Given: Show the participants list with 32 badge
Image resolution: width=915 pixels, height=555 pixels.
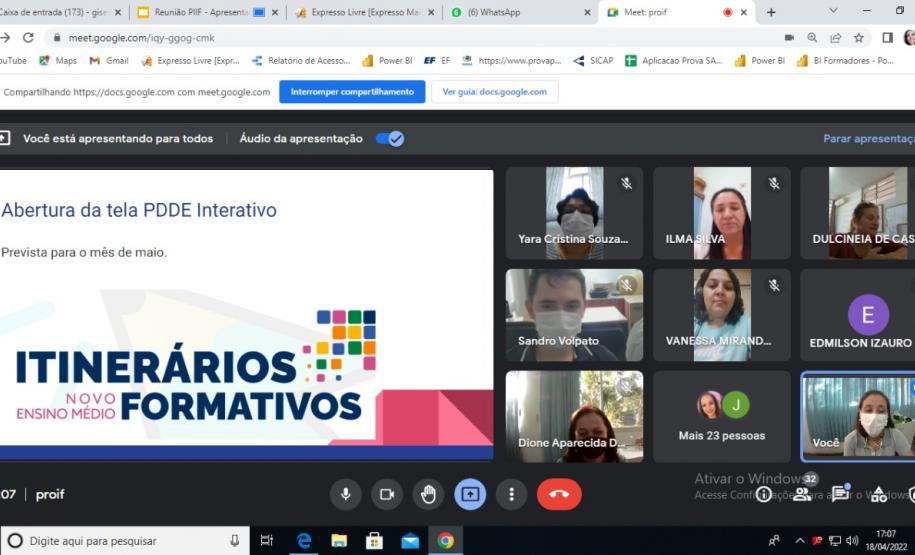Looking at the screenshot, I should point(802,493).
